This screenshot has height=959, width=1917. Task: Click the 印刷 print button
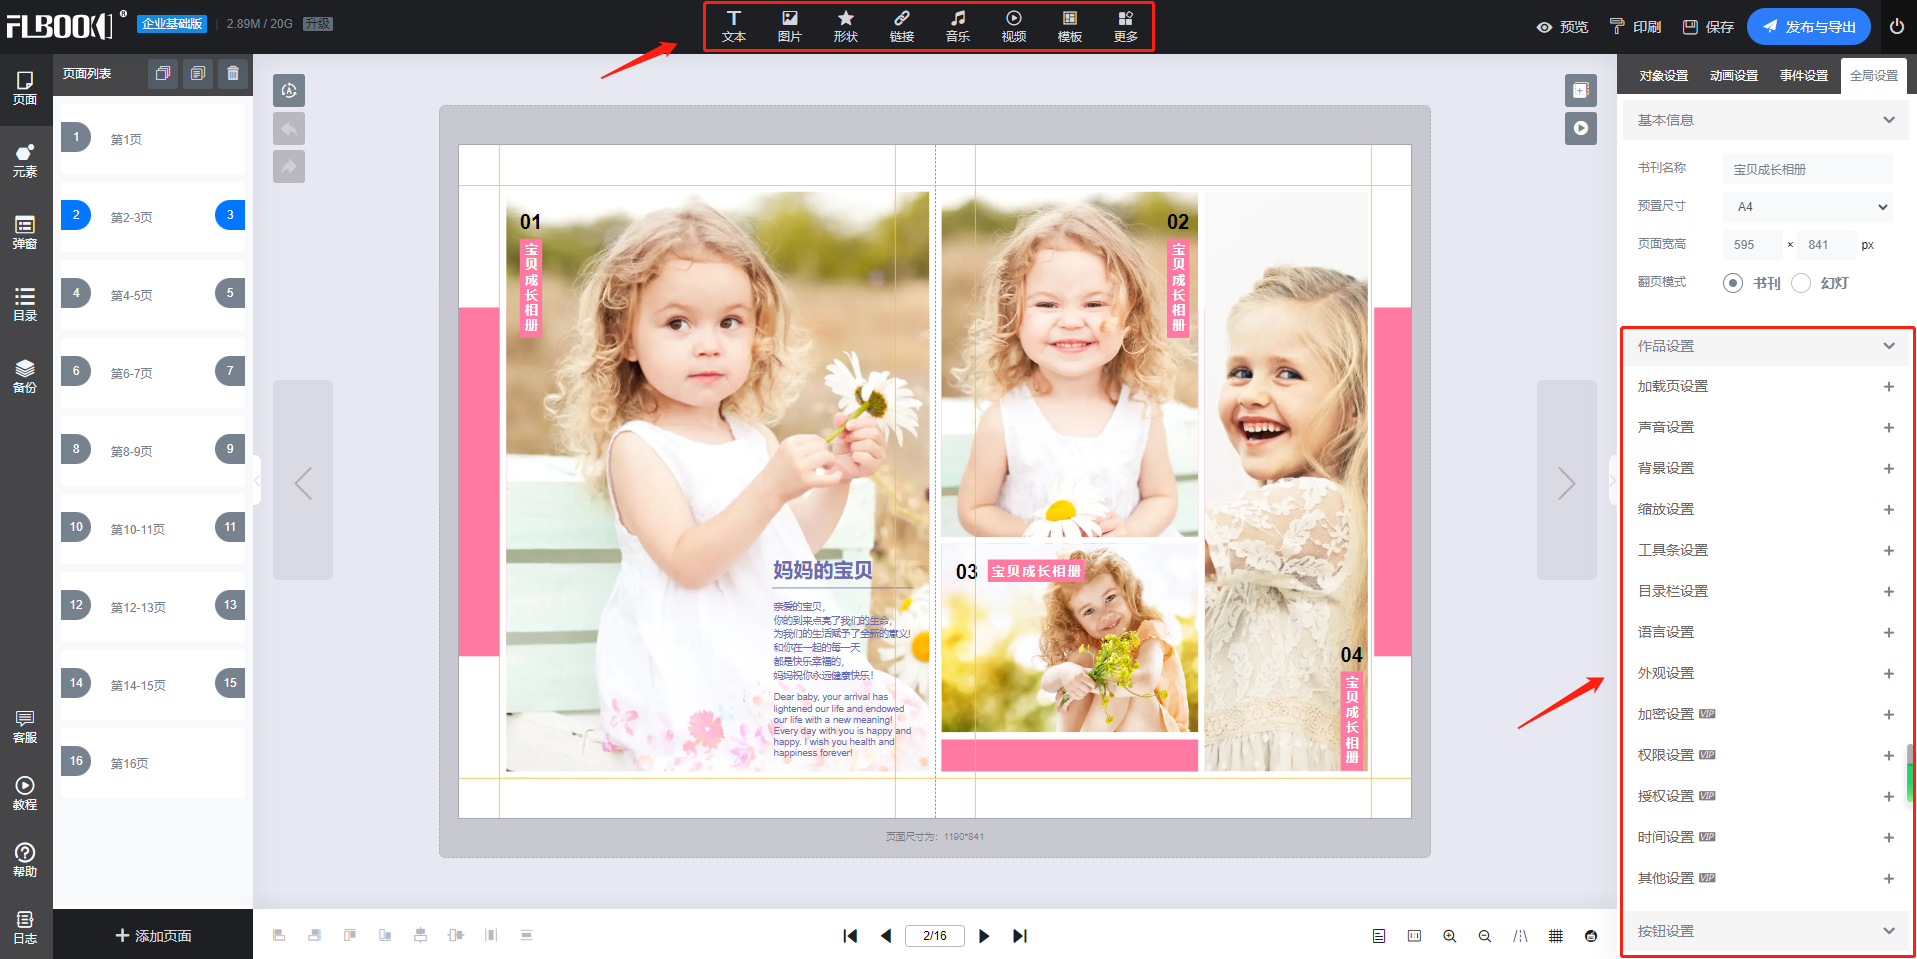click(1635, 27)
